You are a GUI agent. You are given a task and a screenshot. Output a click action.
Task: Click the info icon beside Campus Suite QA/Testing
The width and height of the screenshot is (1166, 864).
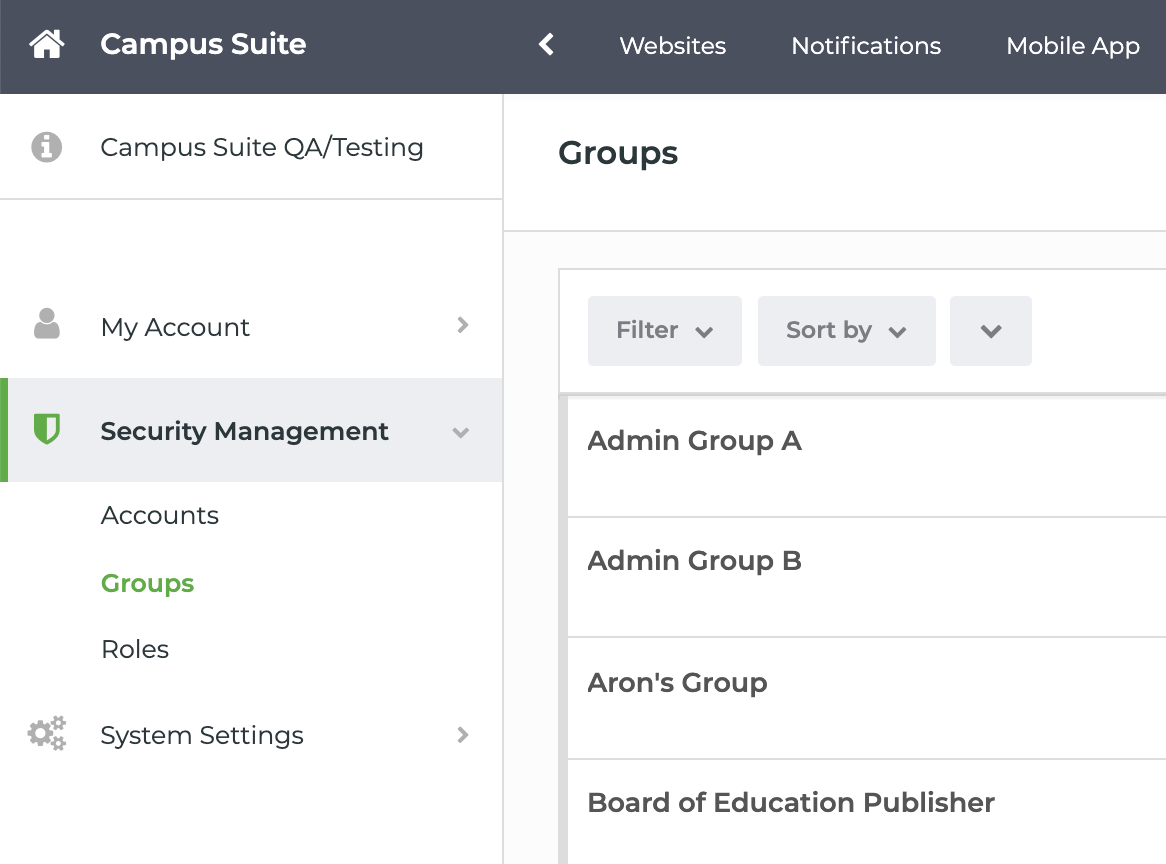click(x=47, y=148)
